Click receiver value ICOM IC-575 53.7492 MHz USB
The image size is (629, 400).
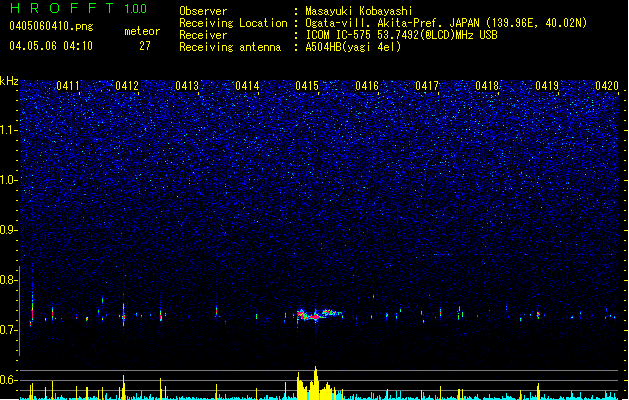pos(401,35)
